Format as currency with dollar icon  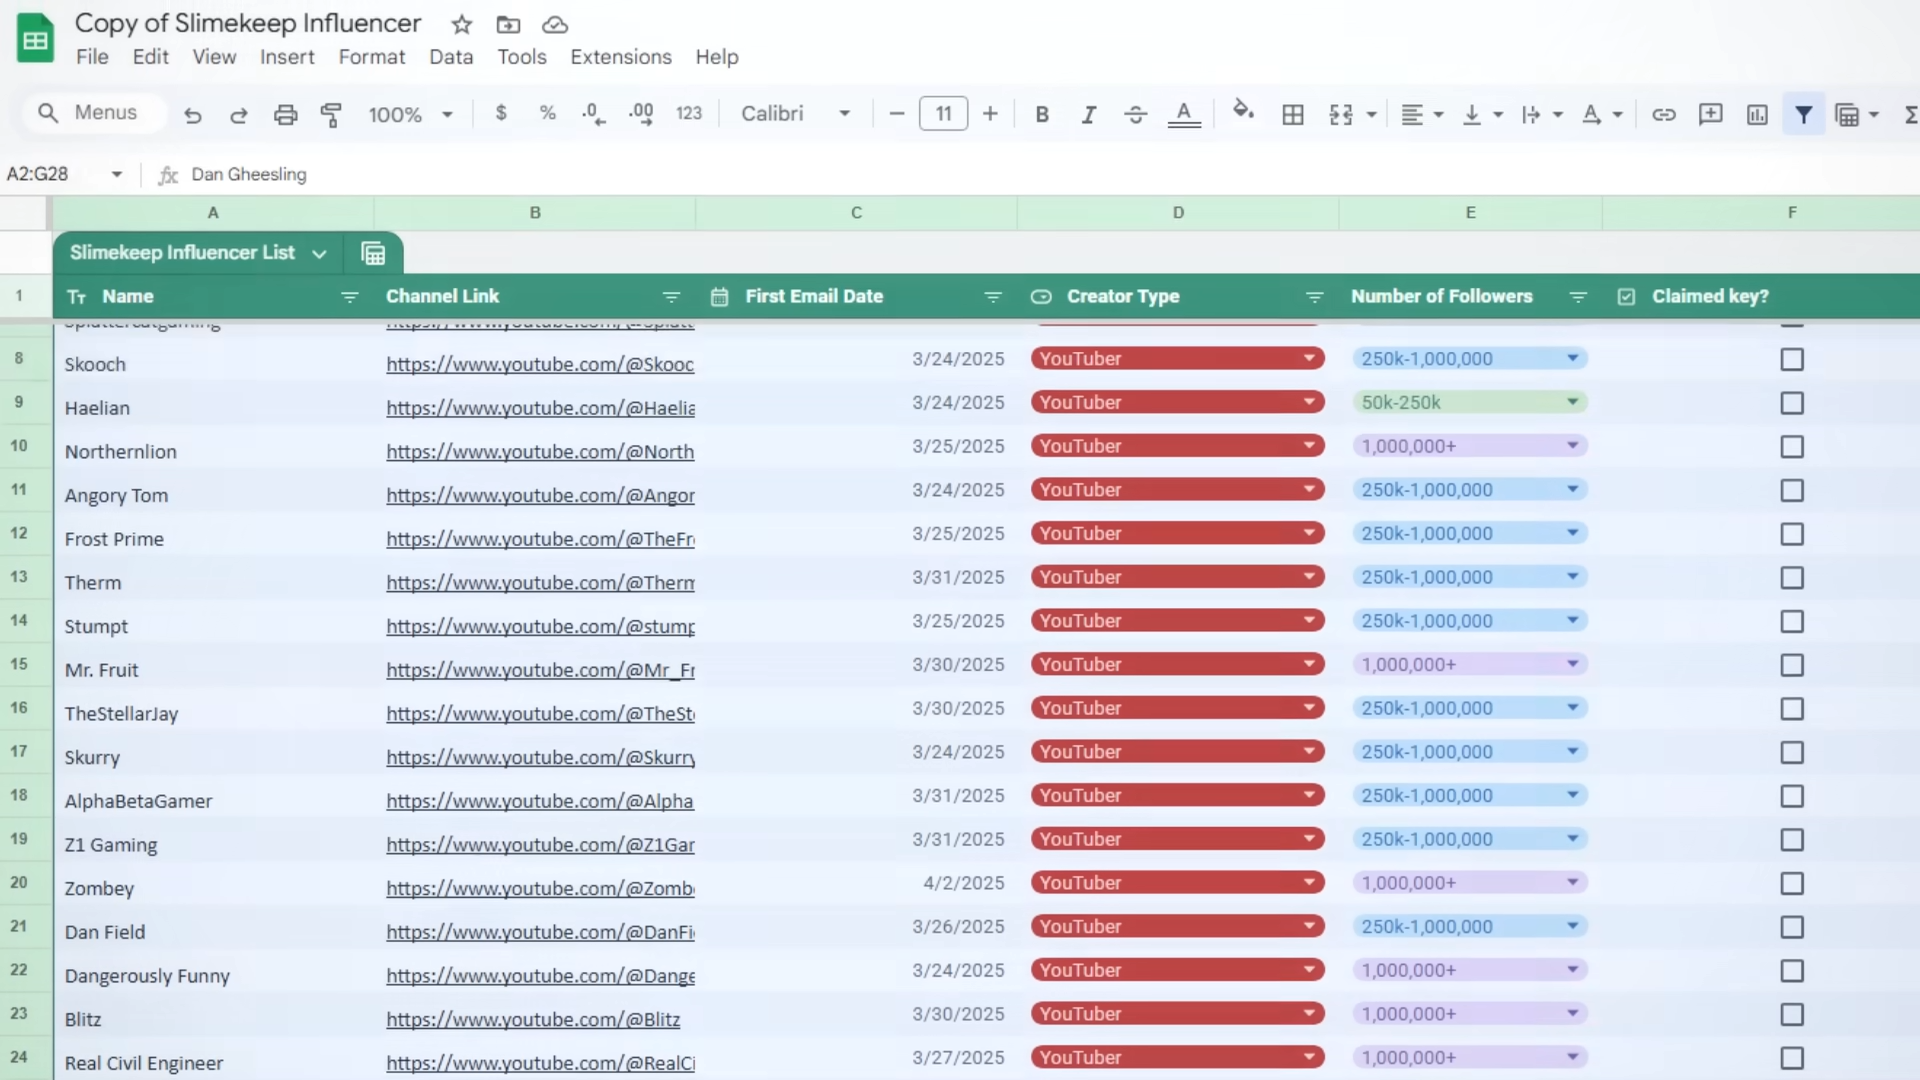(501, 113)
